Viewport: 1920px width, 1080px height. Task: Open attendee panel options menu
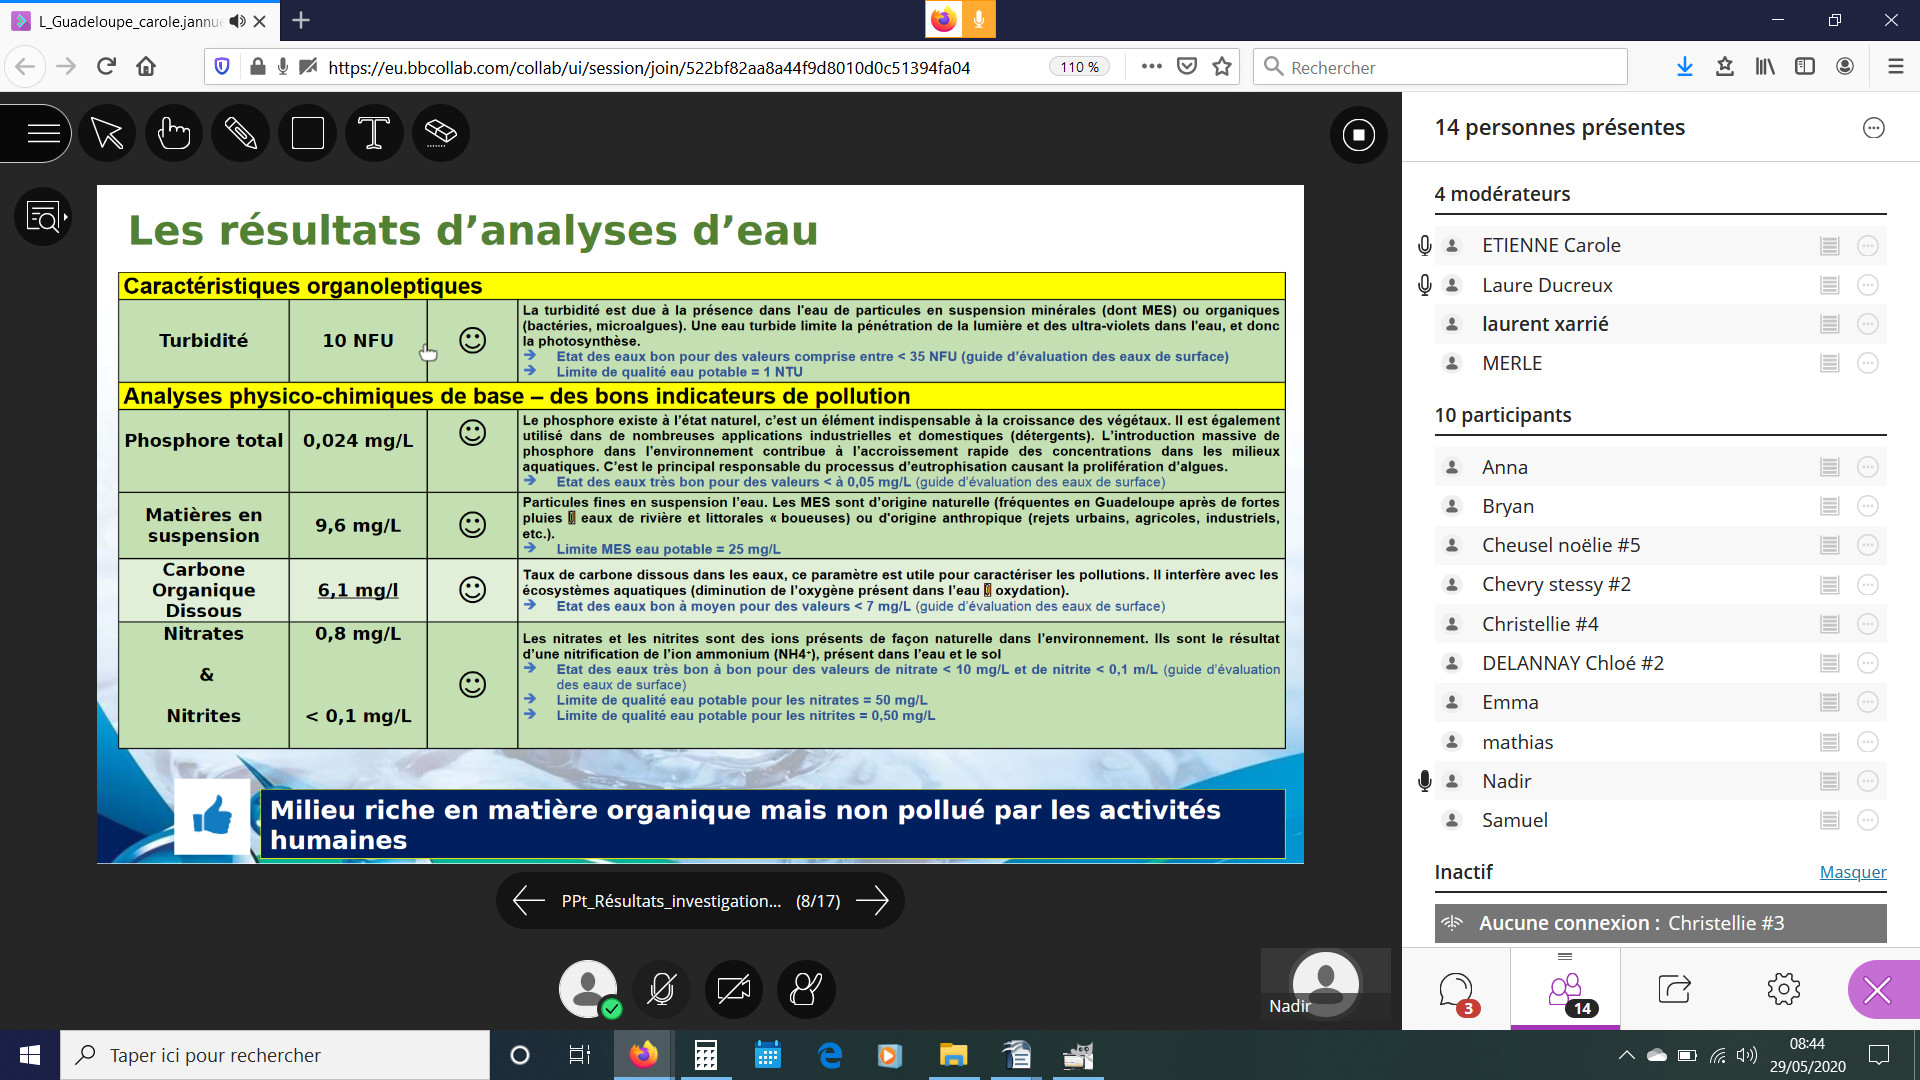(1873, 128)
